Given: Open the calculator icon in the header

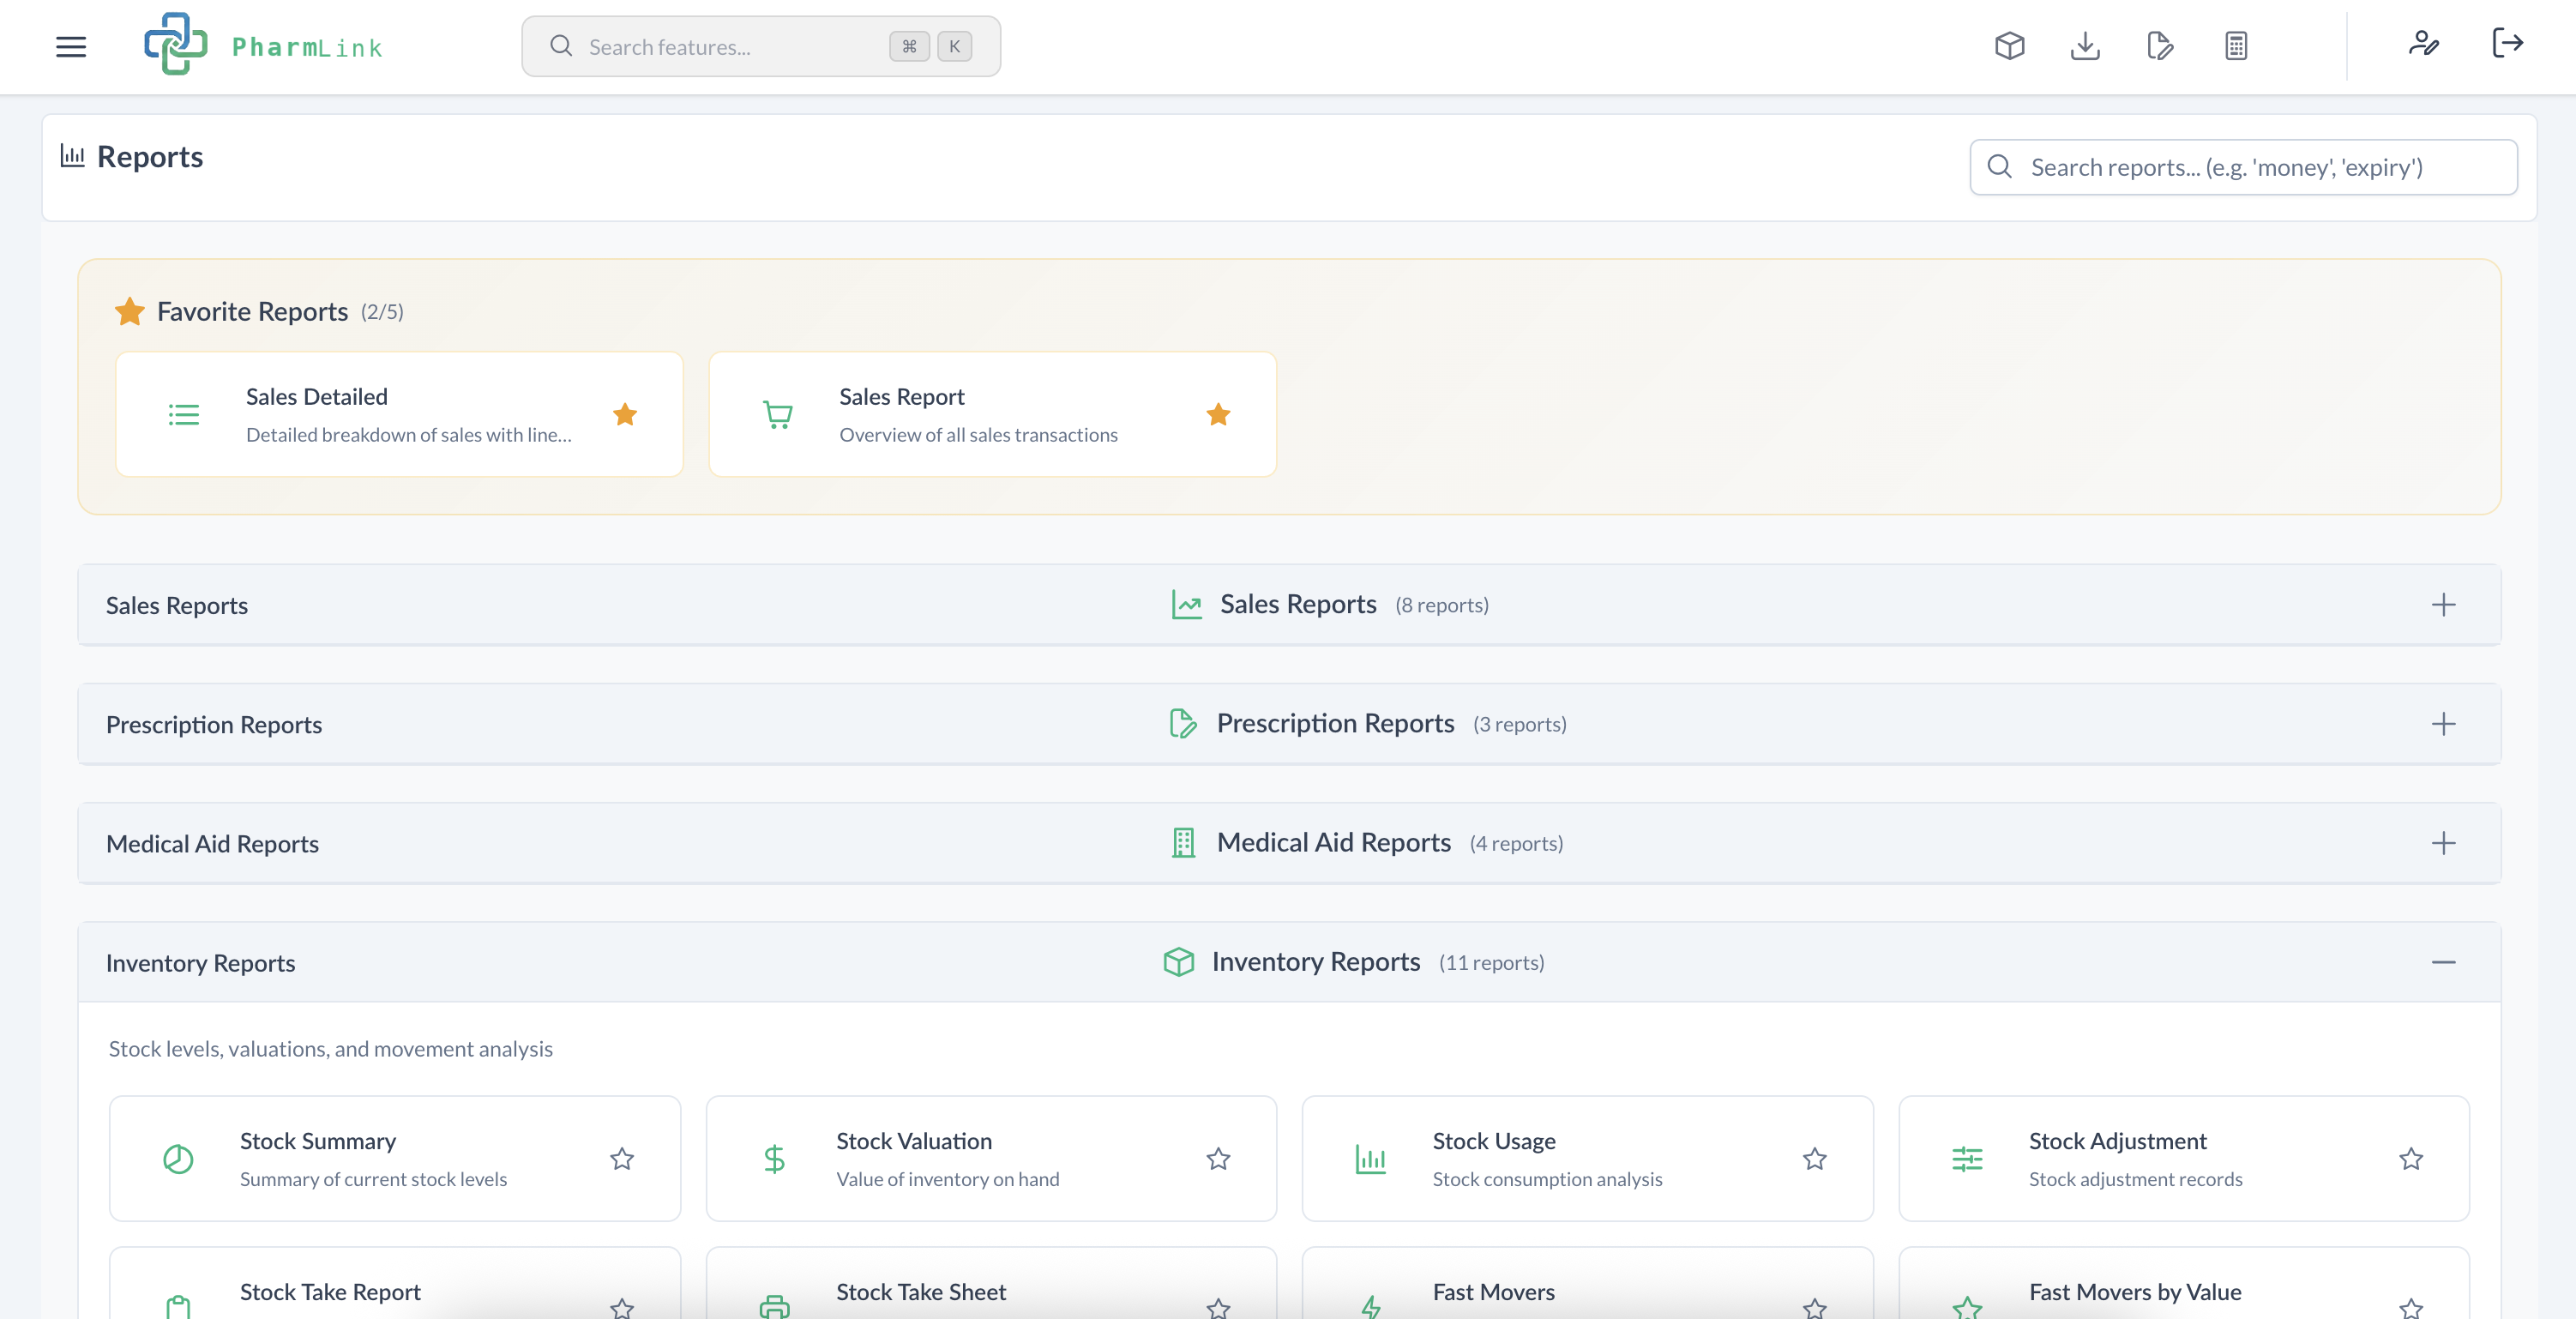Looking at the screenshot, I should 2235,45.
